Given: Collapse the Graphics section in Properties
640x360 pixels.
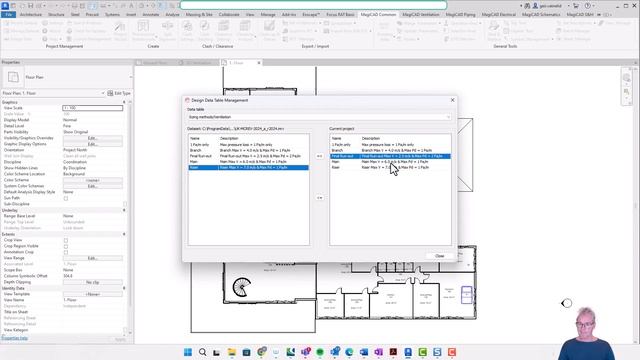Looking at the screenshot, I should pos(124,102).
